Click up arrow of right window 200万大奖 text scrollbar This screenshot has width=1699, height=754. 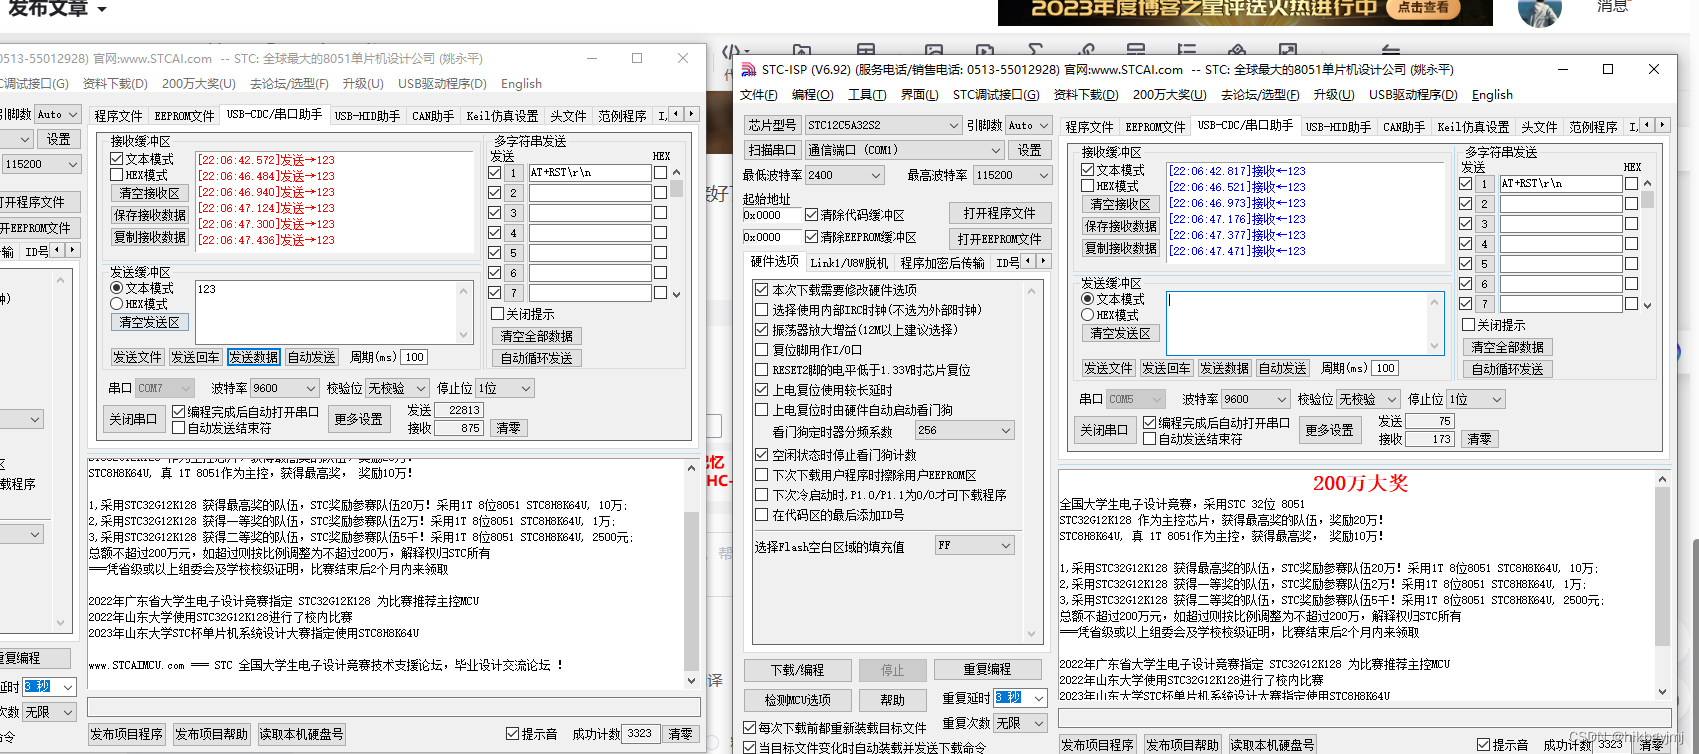pyautogui.click(x=1662, y=480)
